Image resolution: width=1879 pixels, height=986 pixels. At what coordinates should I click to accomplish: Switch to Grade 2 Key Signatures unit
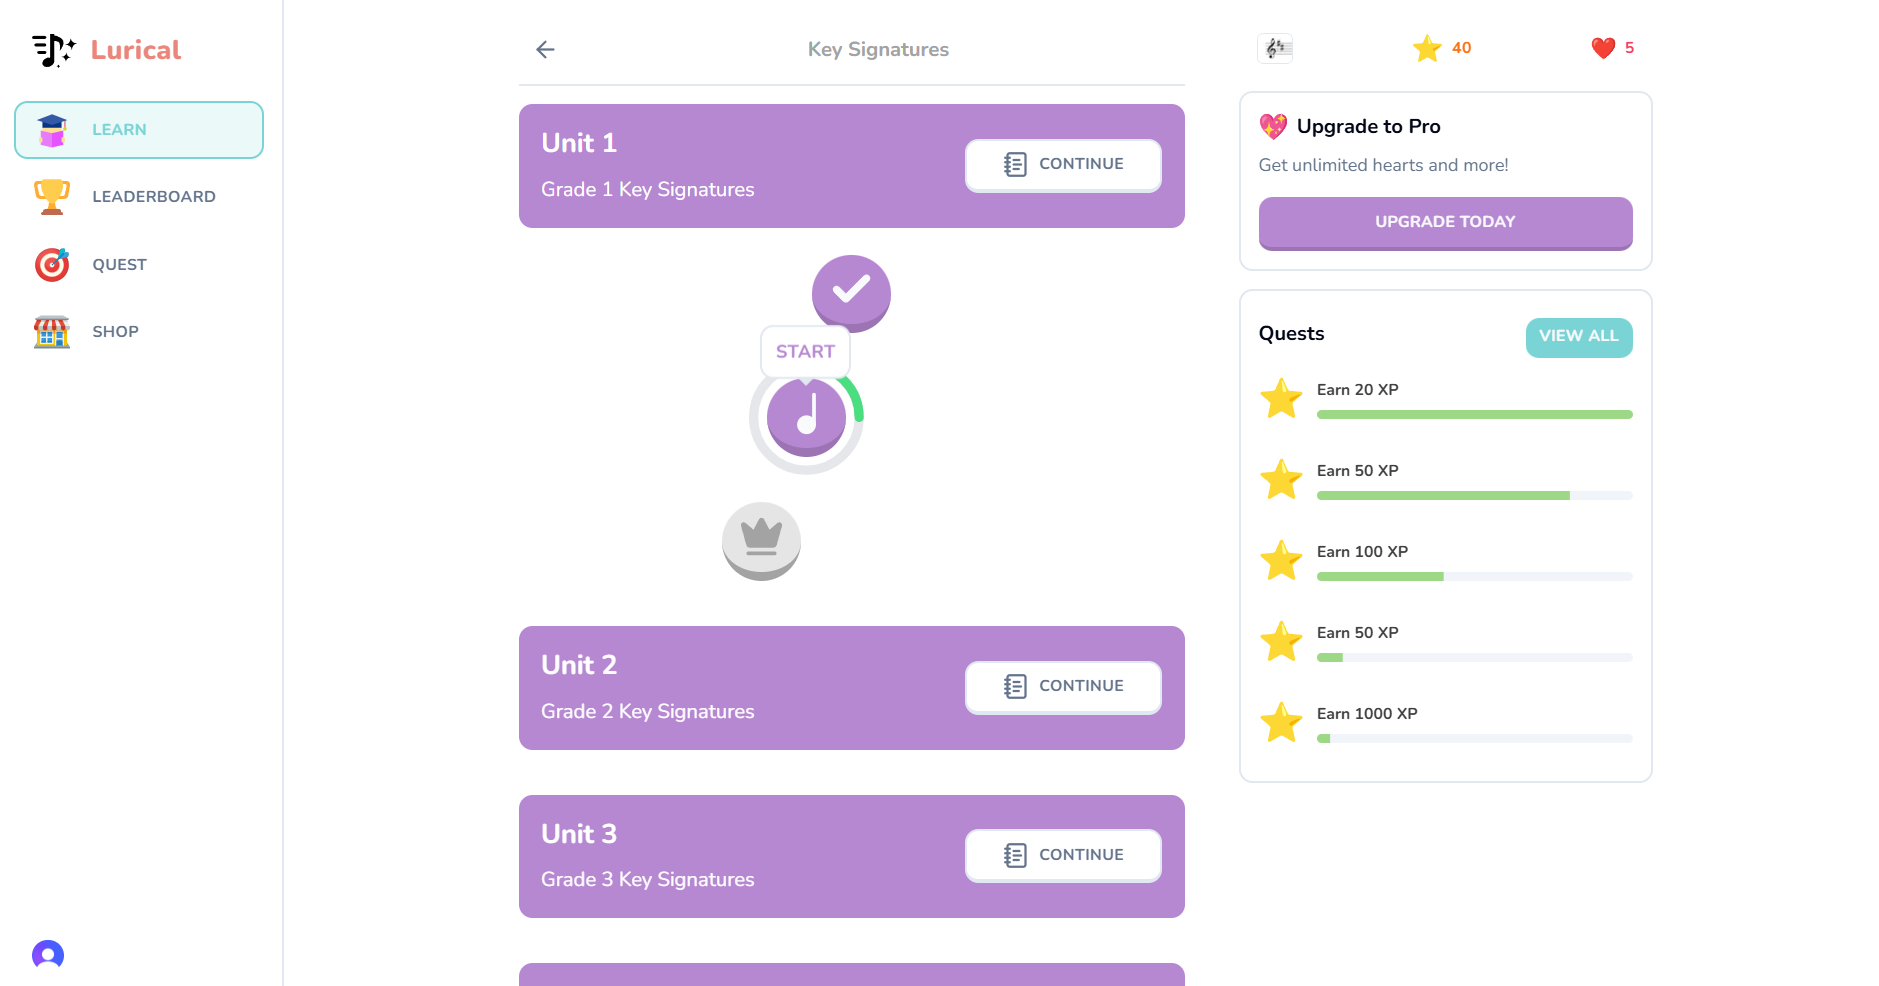1062,686
